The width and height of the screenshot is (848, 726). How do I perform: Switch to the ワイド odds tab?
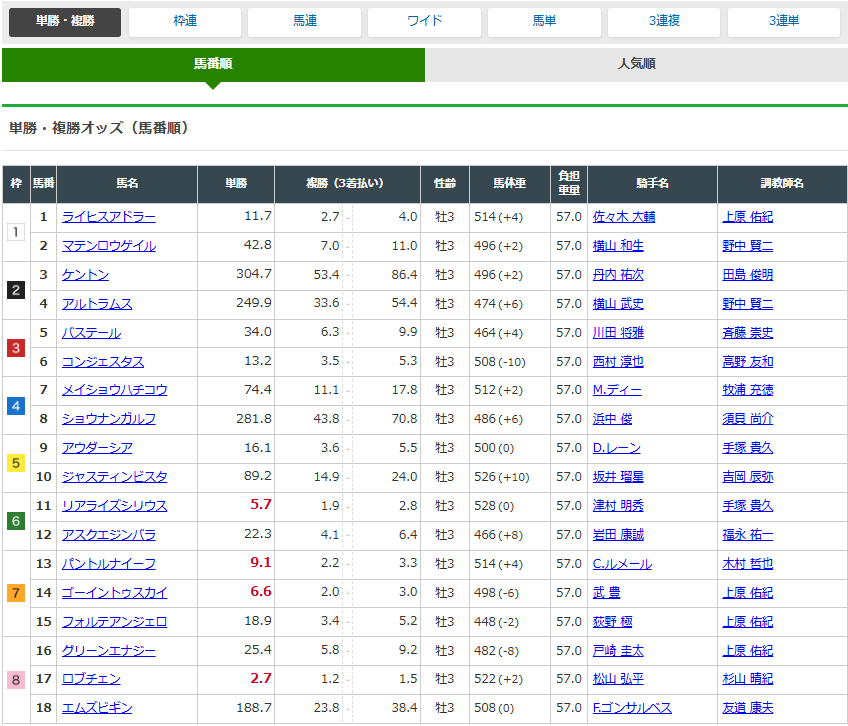click(425, 22)
